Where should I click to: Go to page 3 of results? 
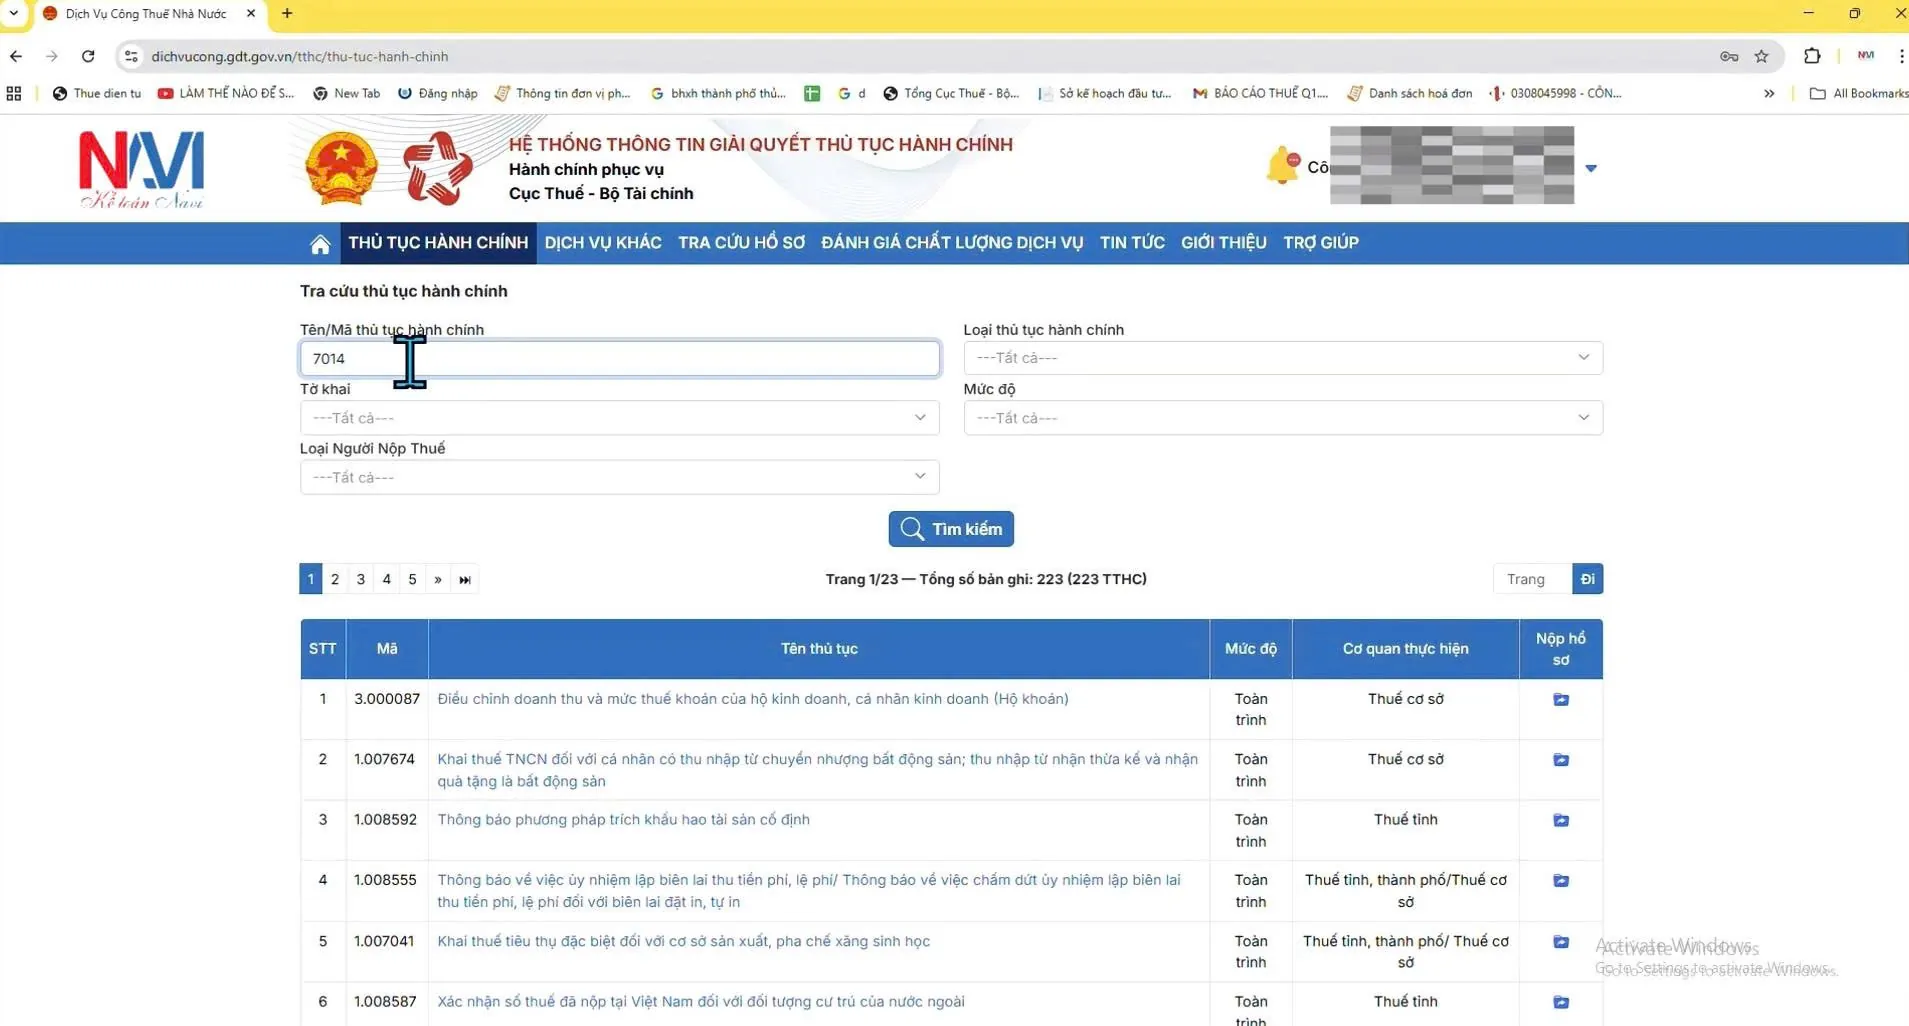[361, 580]
